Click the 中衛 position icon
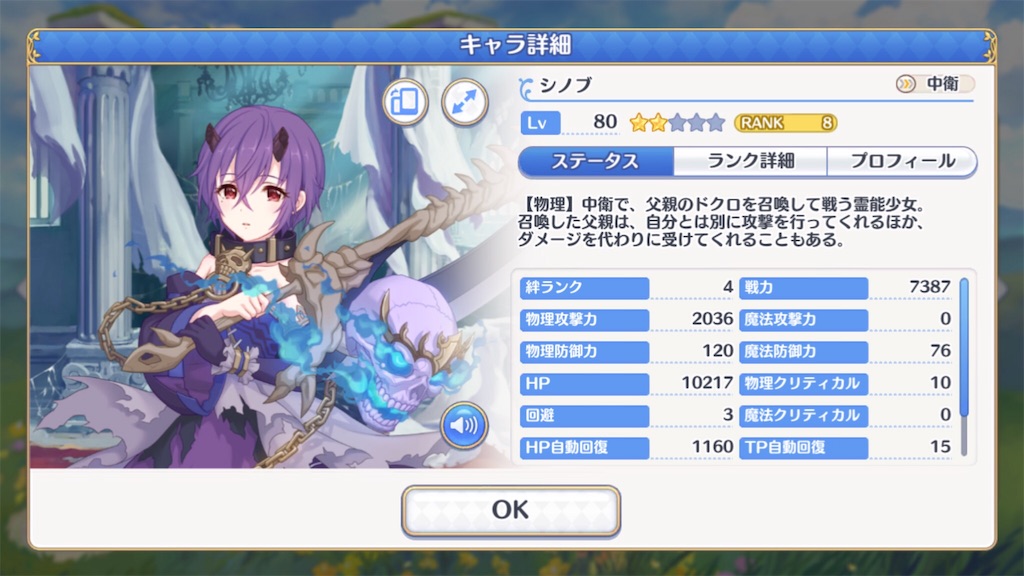Image resolution: width=1024 pixels, height=576 pixels. click(x=906, y=84)
